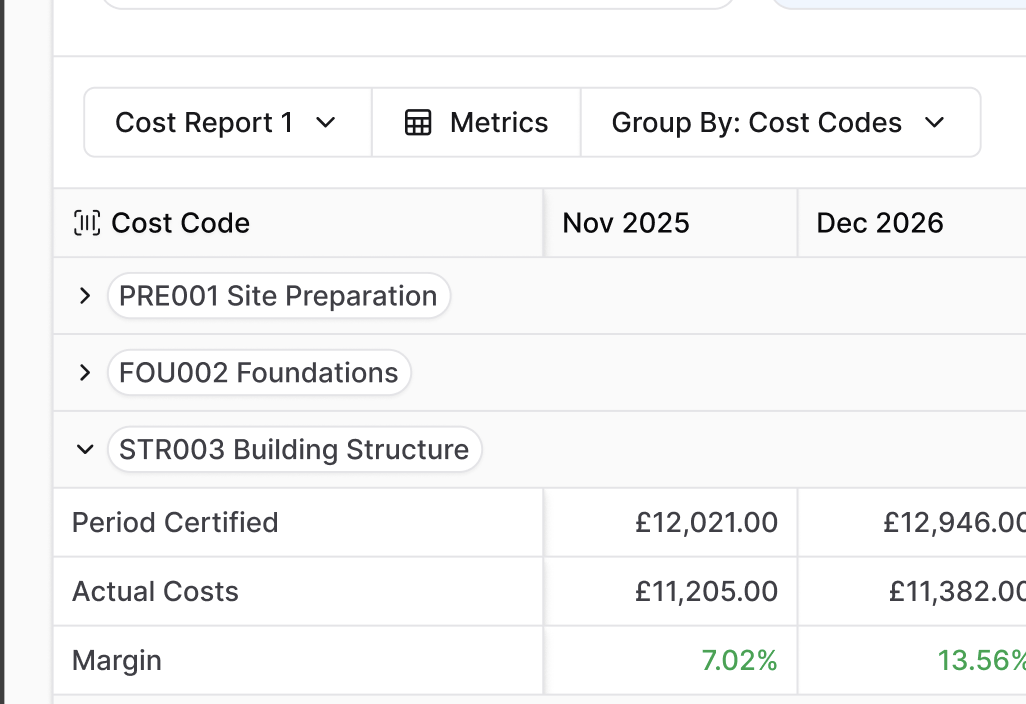The width and height of the screenshot is (1026, 704).
Task: Click the Dec 2026 column header
Action: (880, 223)
